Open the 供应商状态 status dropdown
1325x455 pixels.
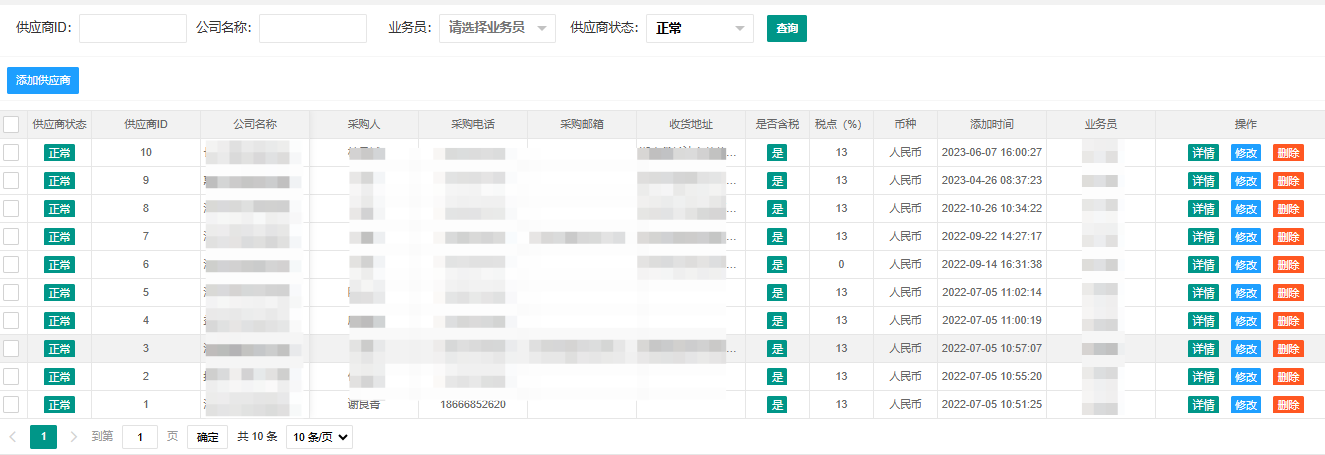click(x=700, y=28)
